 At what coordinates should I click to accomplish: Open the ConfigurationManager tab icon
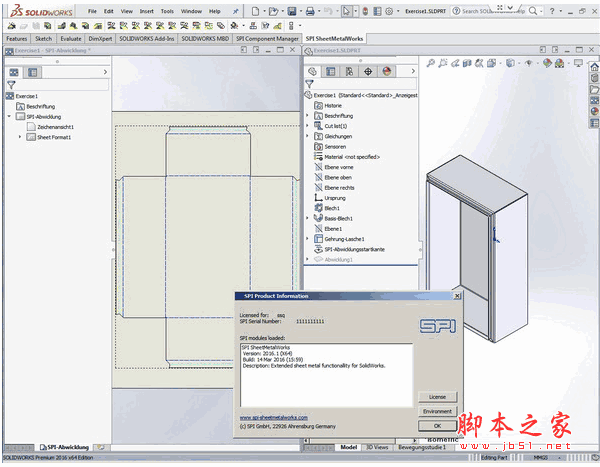point(349,72)
